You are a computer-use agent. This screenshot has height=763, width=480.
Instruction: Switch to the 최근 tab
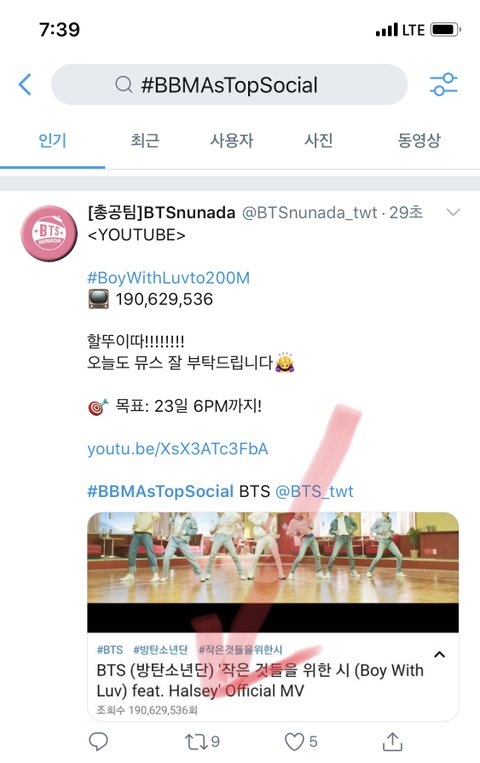click(145, 141)
